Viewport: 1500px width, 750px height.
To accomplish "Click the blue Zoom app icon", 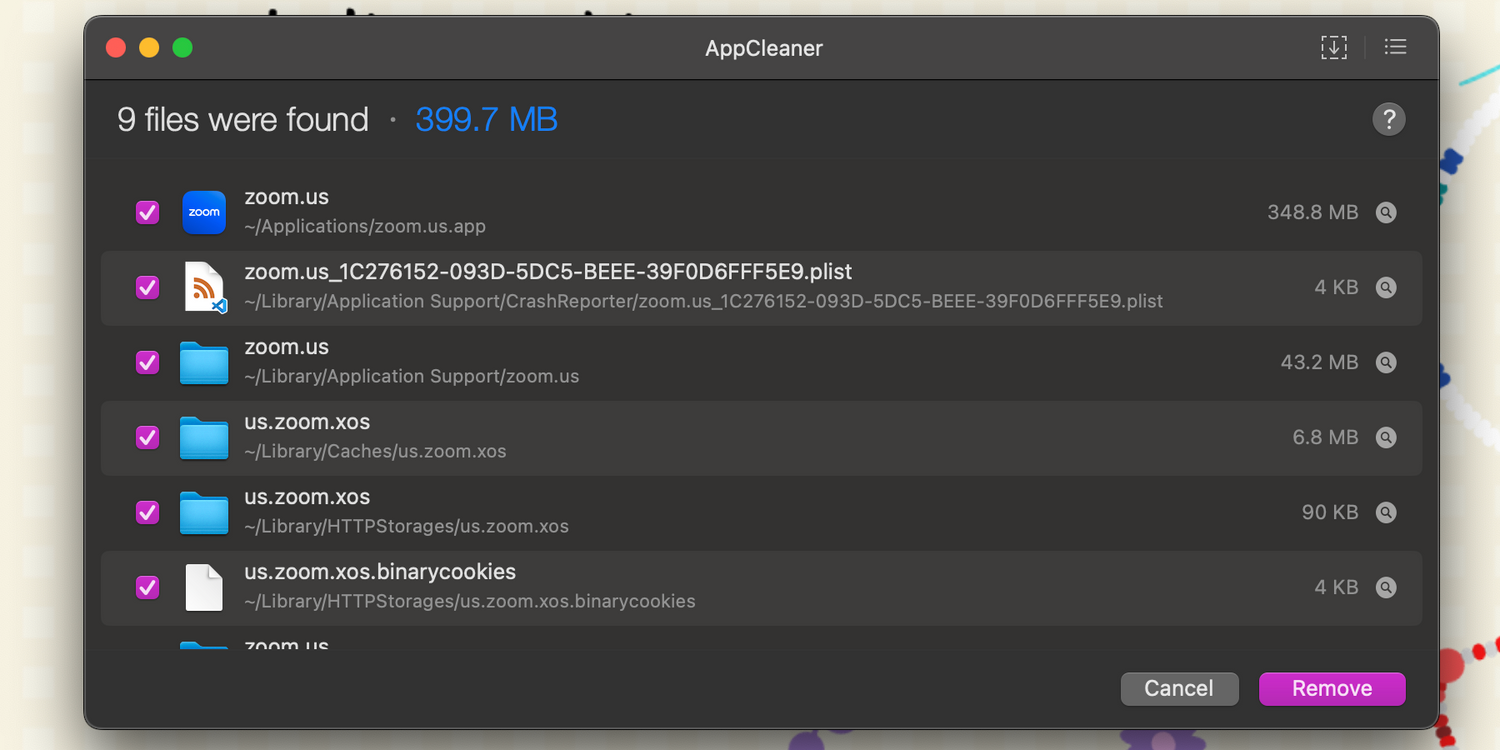I will [x=204, y=212].
